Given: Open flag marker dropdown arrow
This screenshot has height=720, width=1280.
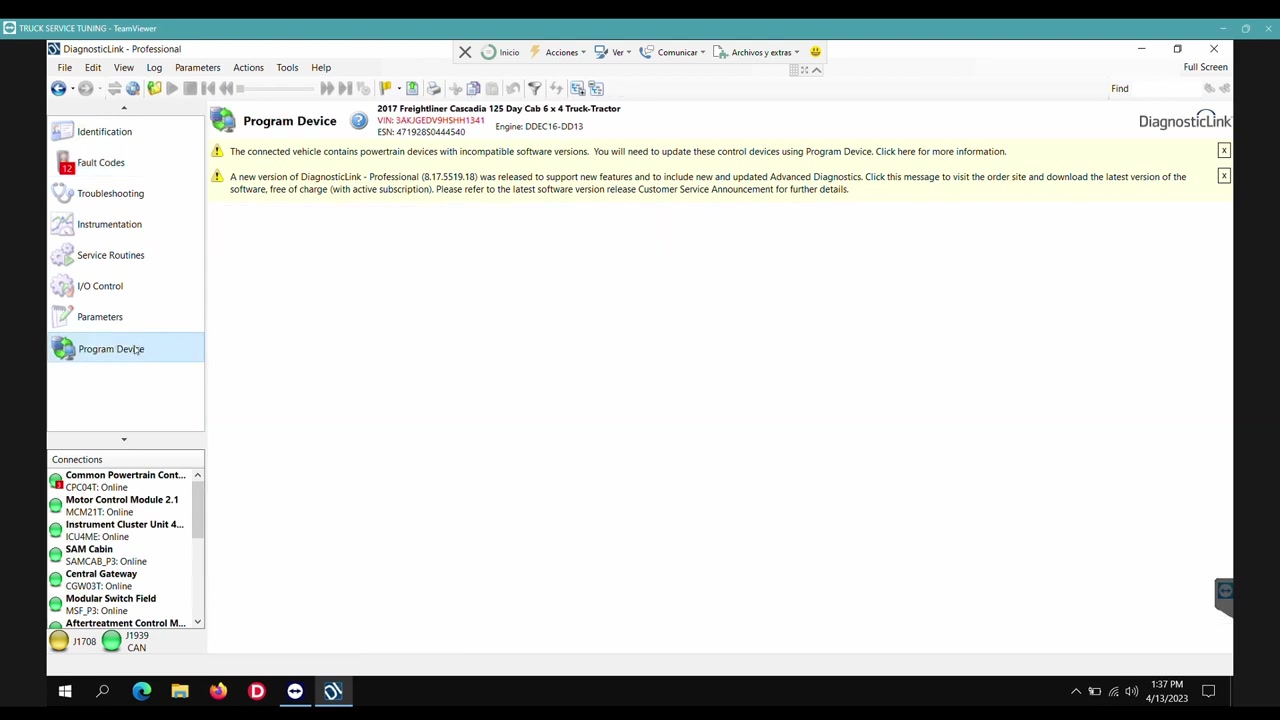Looking at the screenshot, I should coord(398,89).
